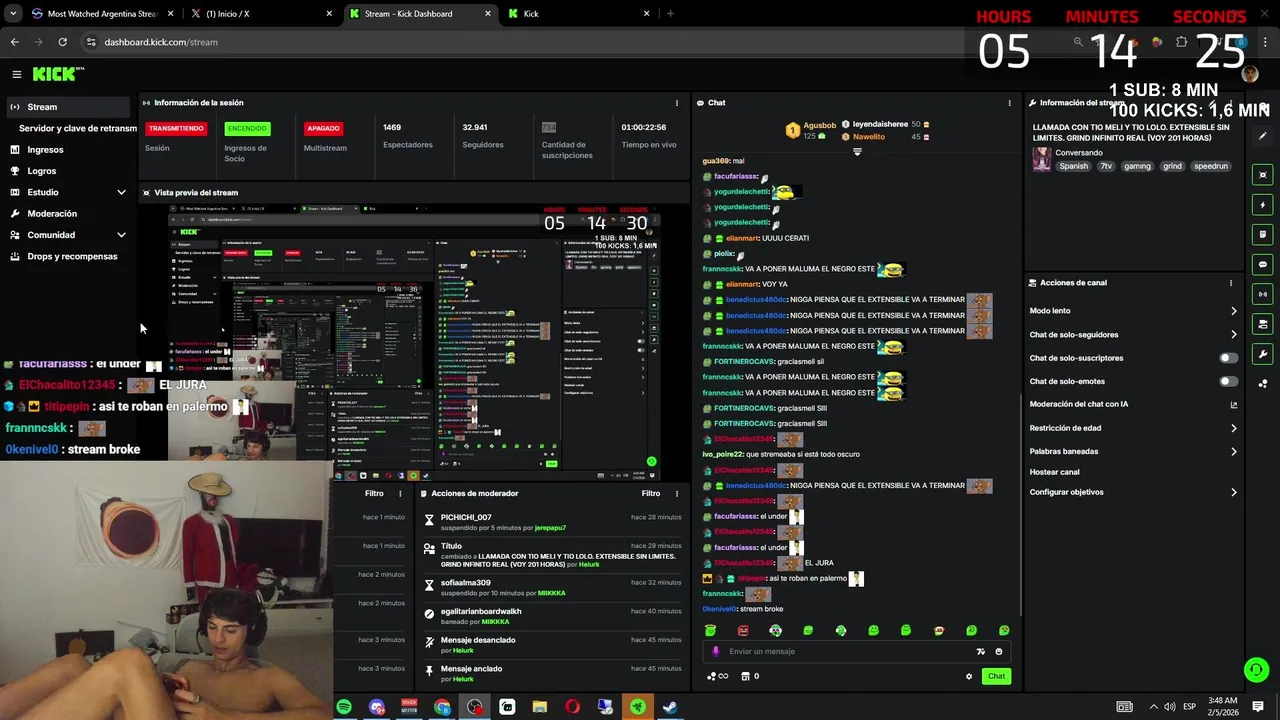Switch to the Kick browser tab
Viewport: 1280px width, 720px height.
click(580, 14)
